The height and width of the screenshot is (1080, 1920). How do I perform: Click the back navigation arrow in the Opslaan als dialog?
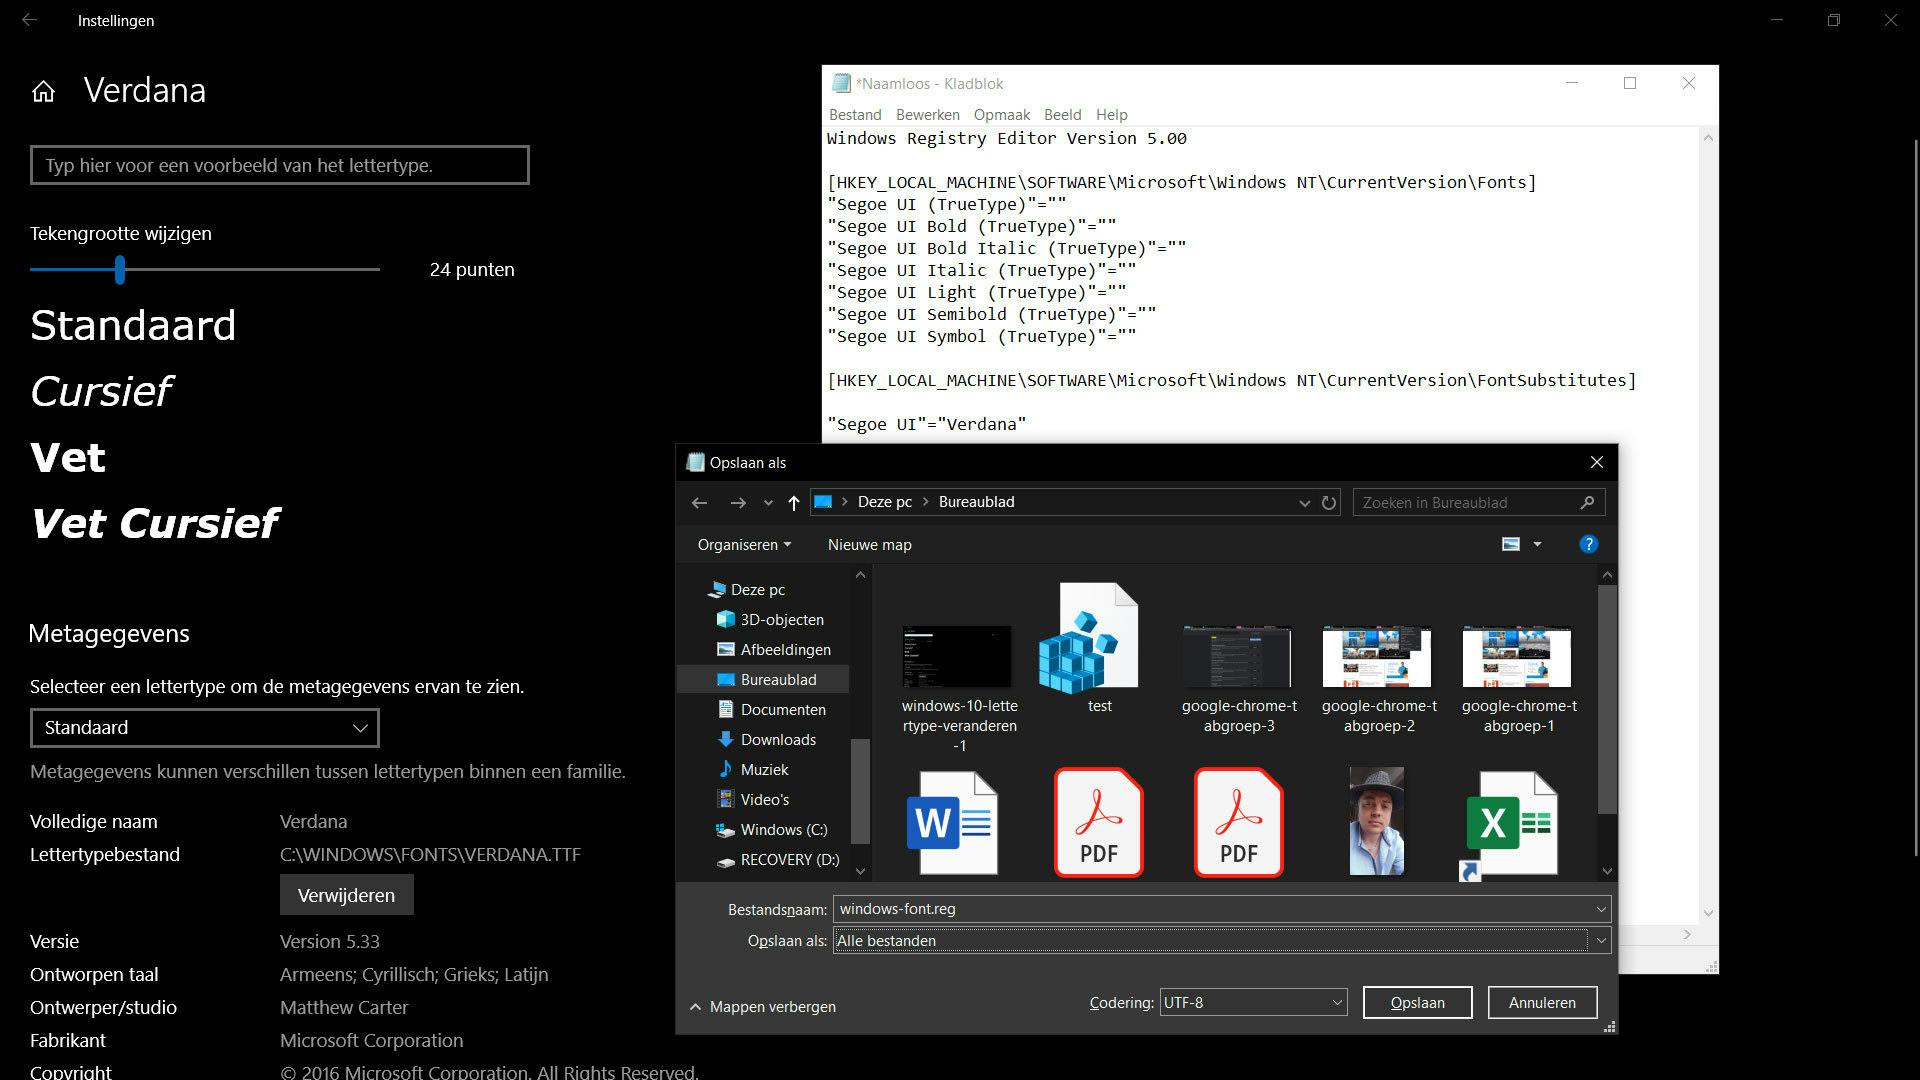[x=699, y=503]
